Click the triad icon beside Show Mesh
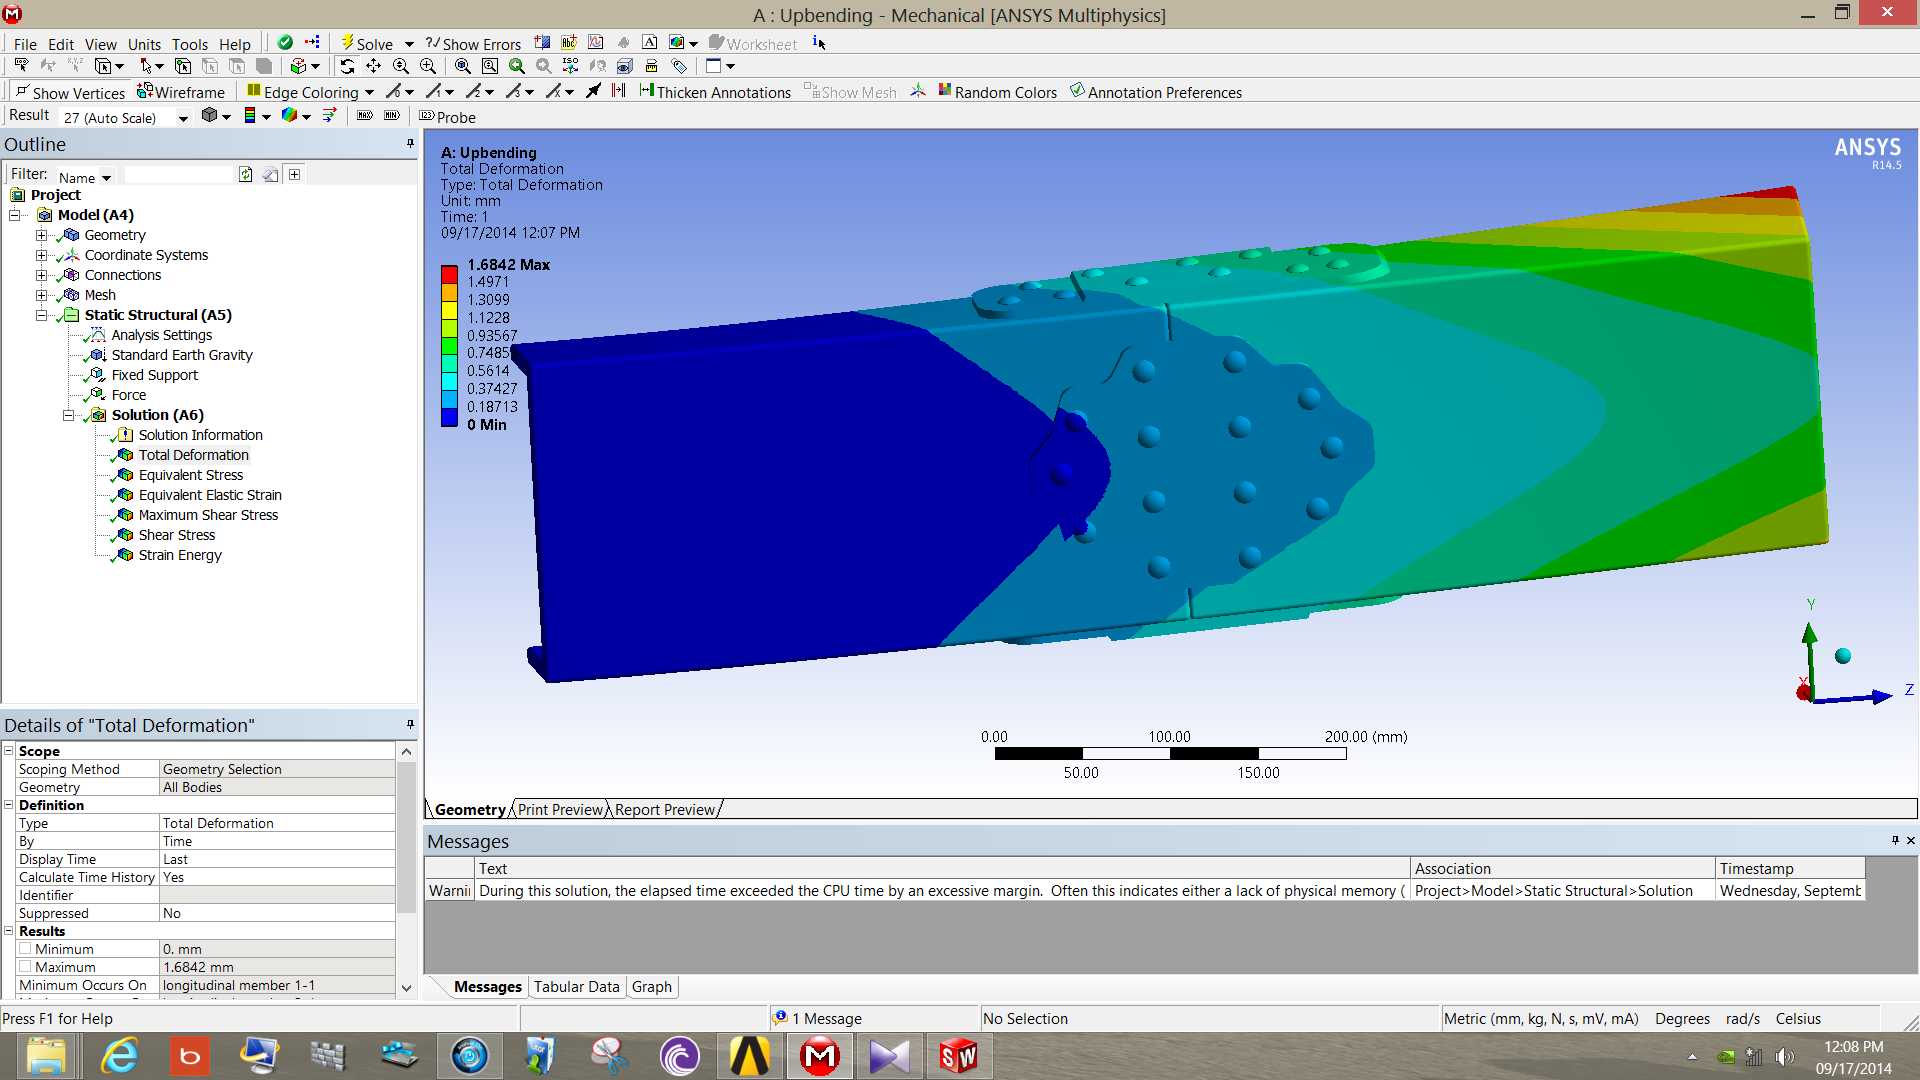 pyautogui.click(x=918, y=91)
